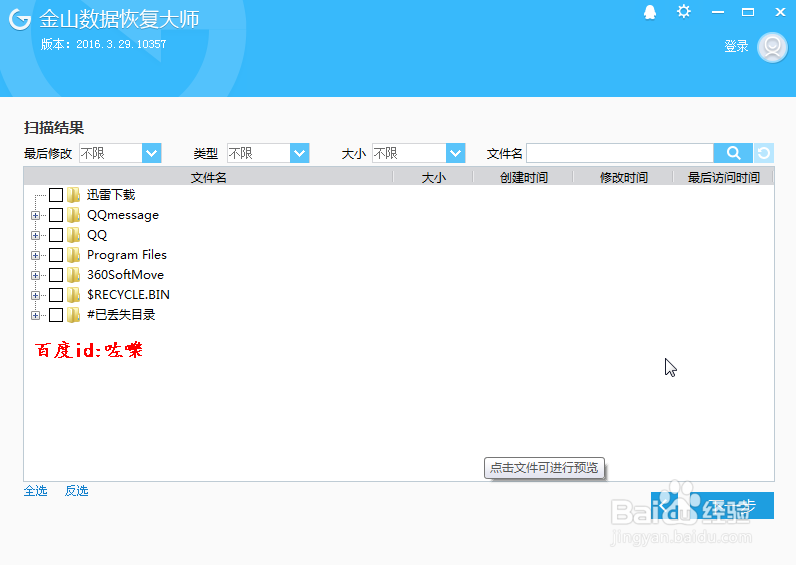Select the 360SoftMove checkbox
The height and width of the screenshot is (565, 796).
[x=56, y=275]
